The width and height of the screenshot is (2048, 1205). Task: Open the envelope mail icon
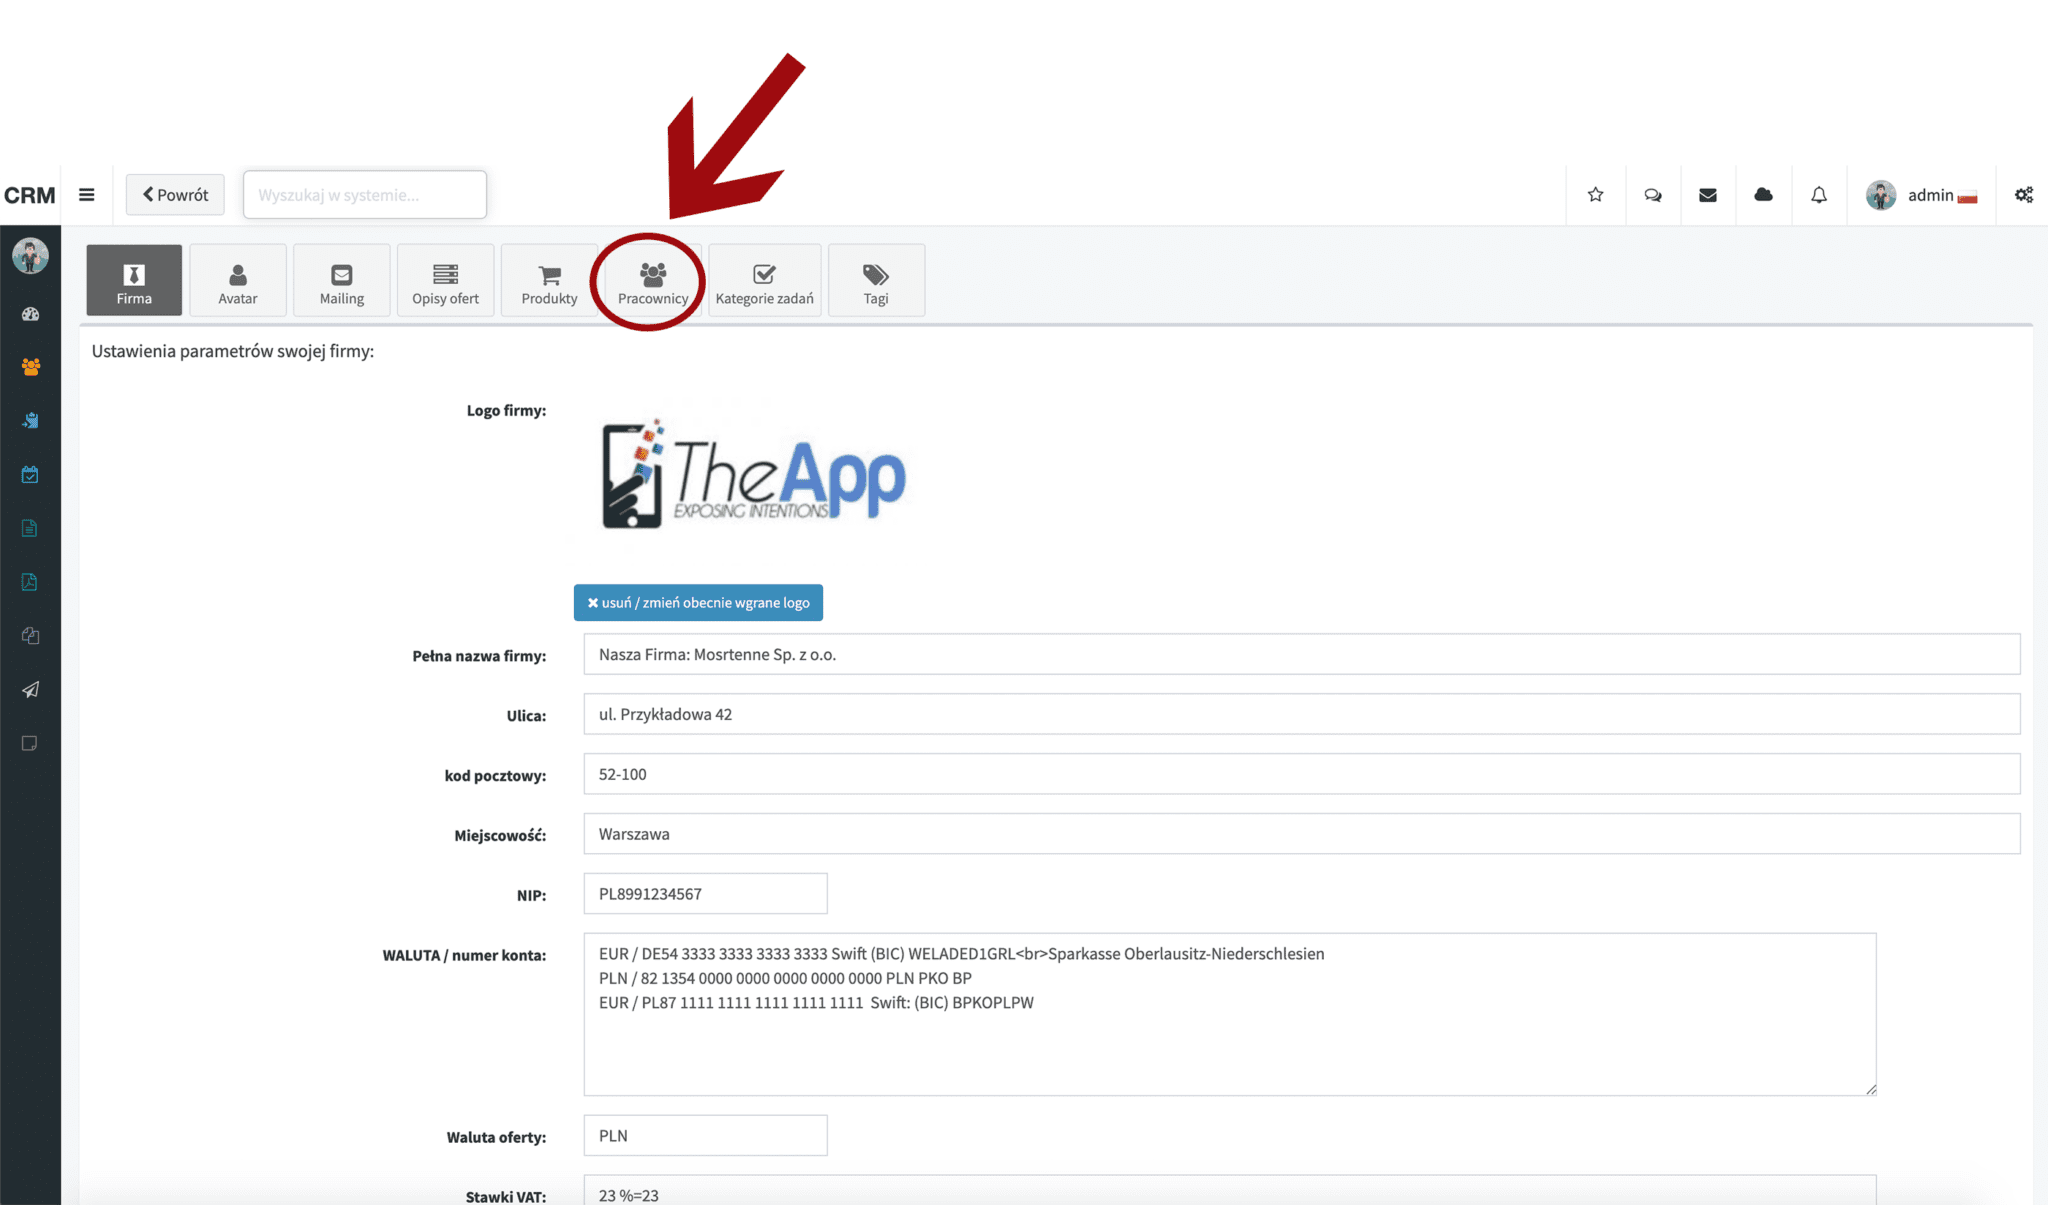(1708, 195)
